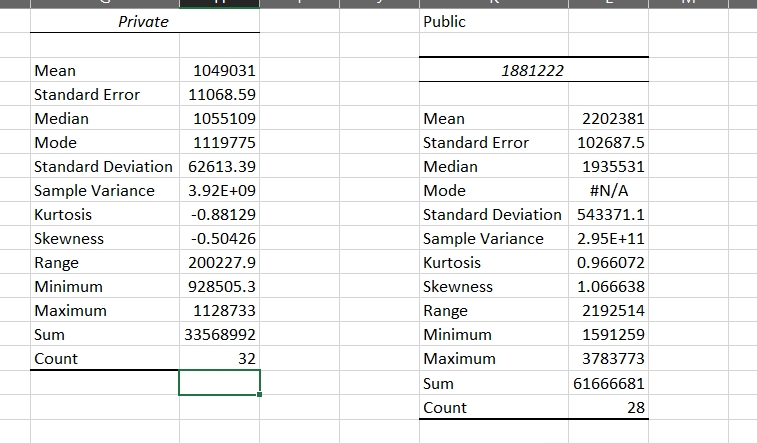Click the value 62613.39
The image size is (757, 443).
pos(220,166)
